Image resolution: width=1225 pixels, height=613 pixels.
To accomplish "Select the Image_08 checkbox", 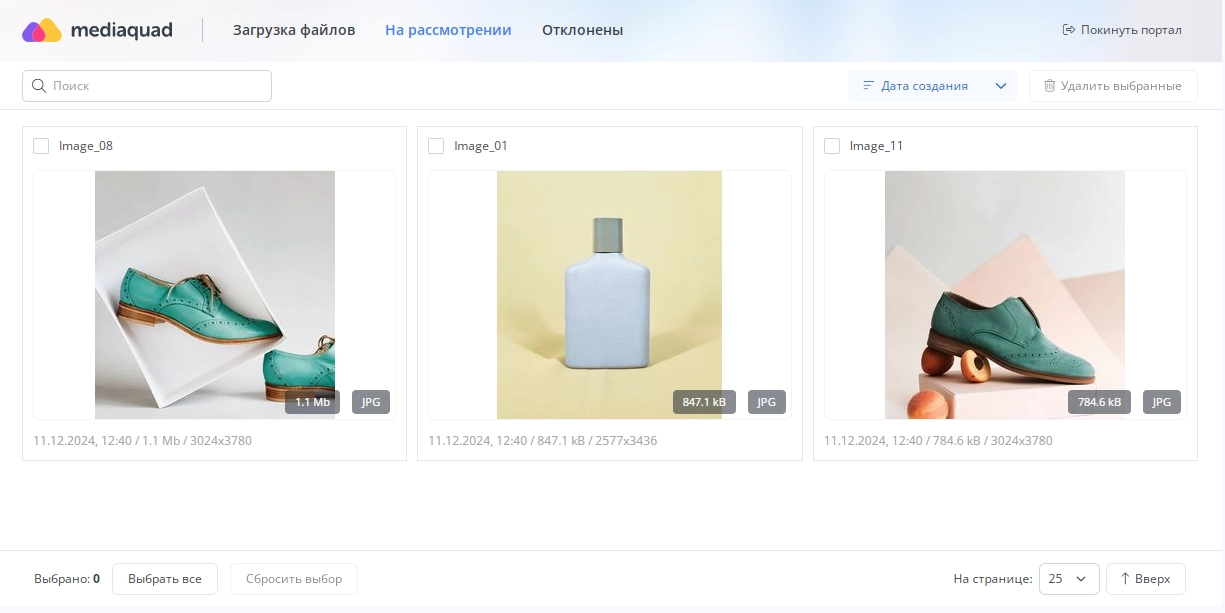I will [41, 146].
